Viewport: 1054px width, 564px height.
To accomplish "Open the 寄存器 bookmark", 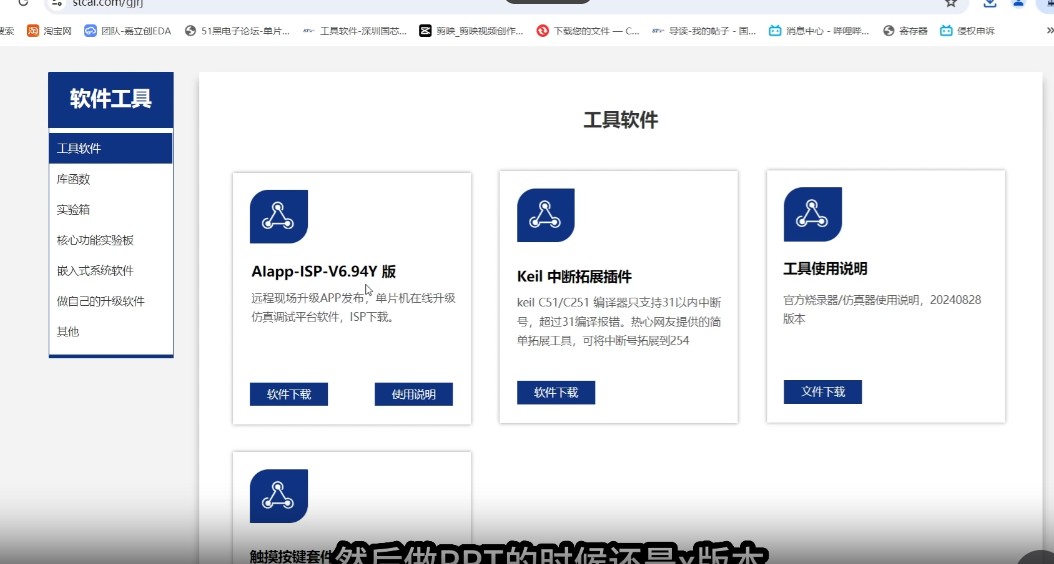I will click(905, 31).
